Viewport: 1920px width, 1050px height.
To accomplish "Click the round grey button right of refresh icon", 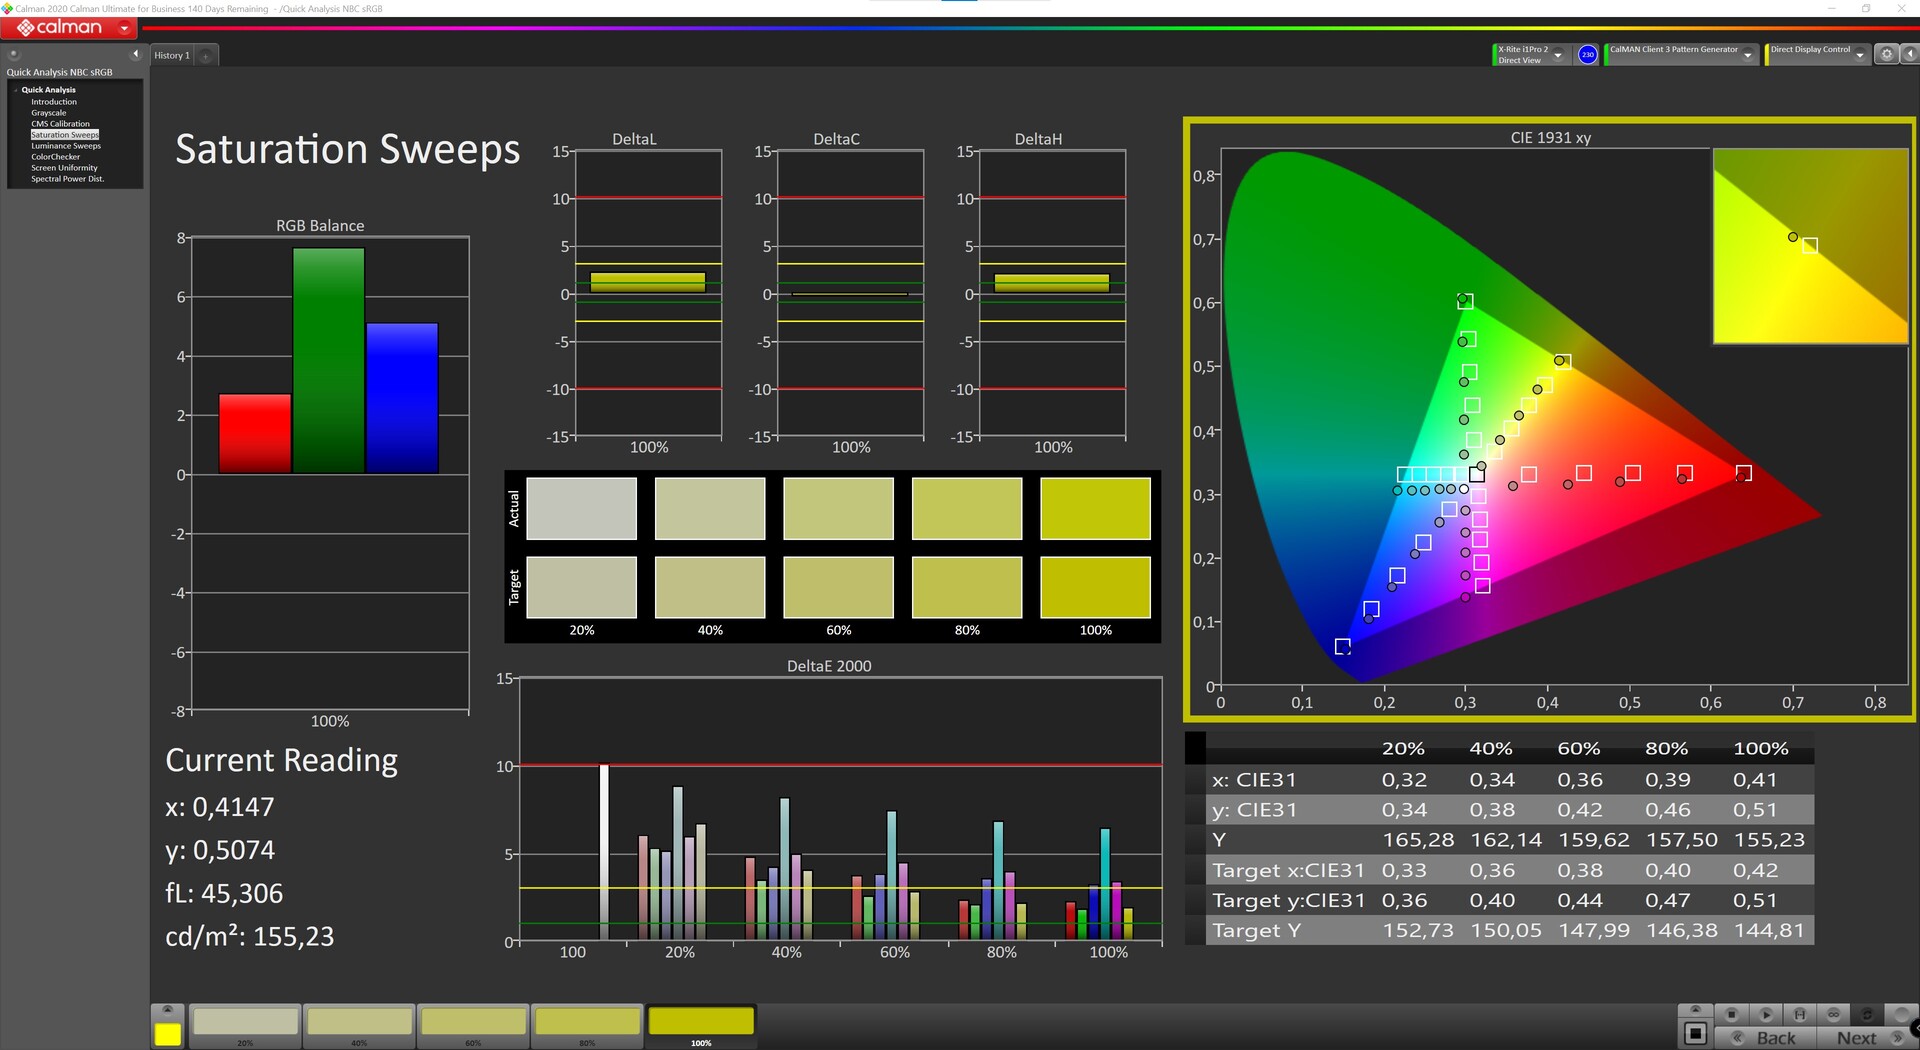I will [x=1900, y=1014].
